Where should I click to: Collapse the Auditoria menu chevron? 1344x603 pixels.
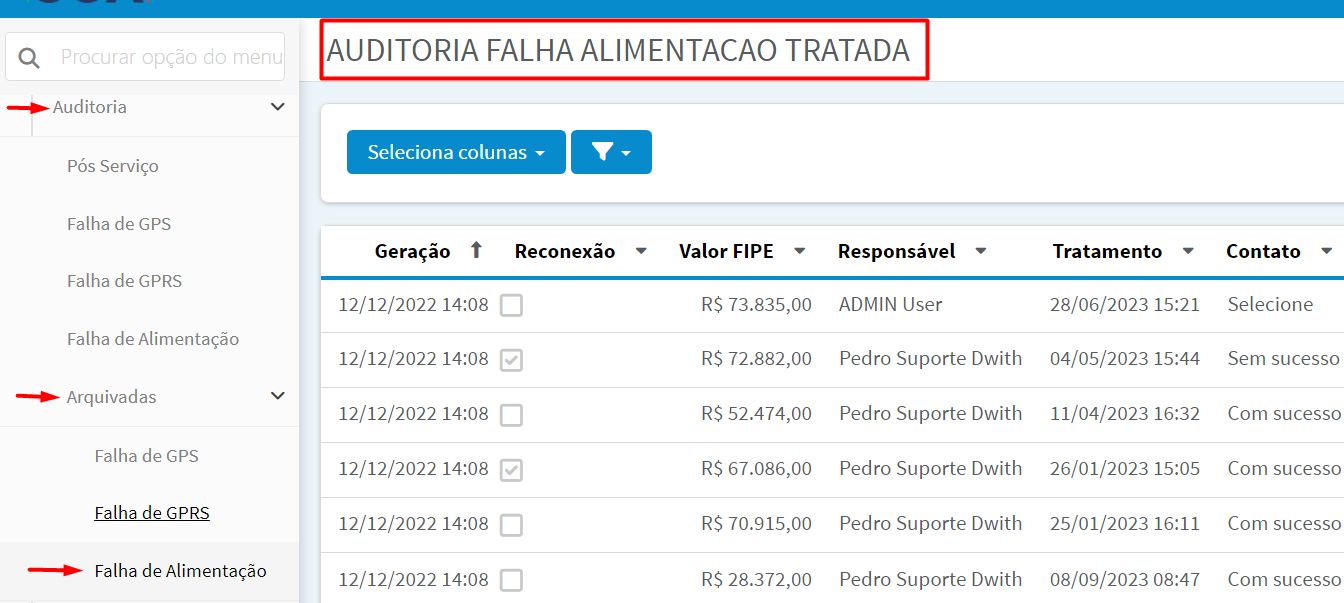[x=278, y=107]
